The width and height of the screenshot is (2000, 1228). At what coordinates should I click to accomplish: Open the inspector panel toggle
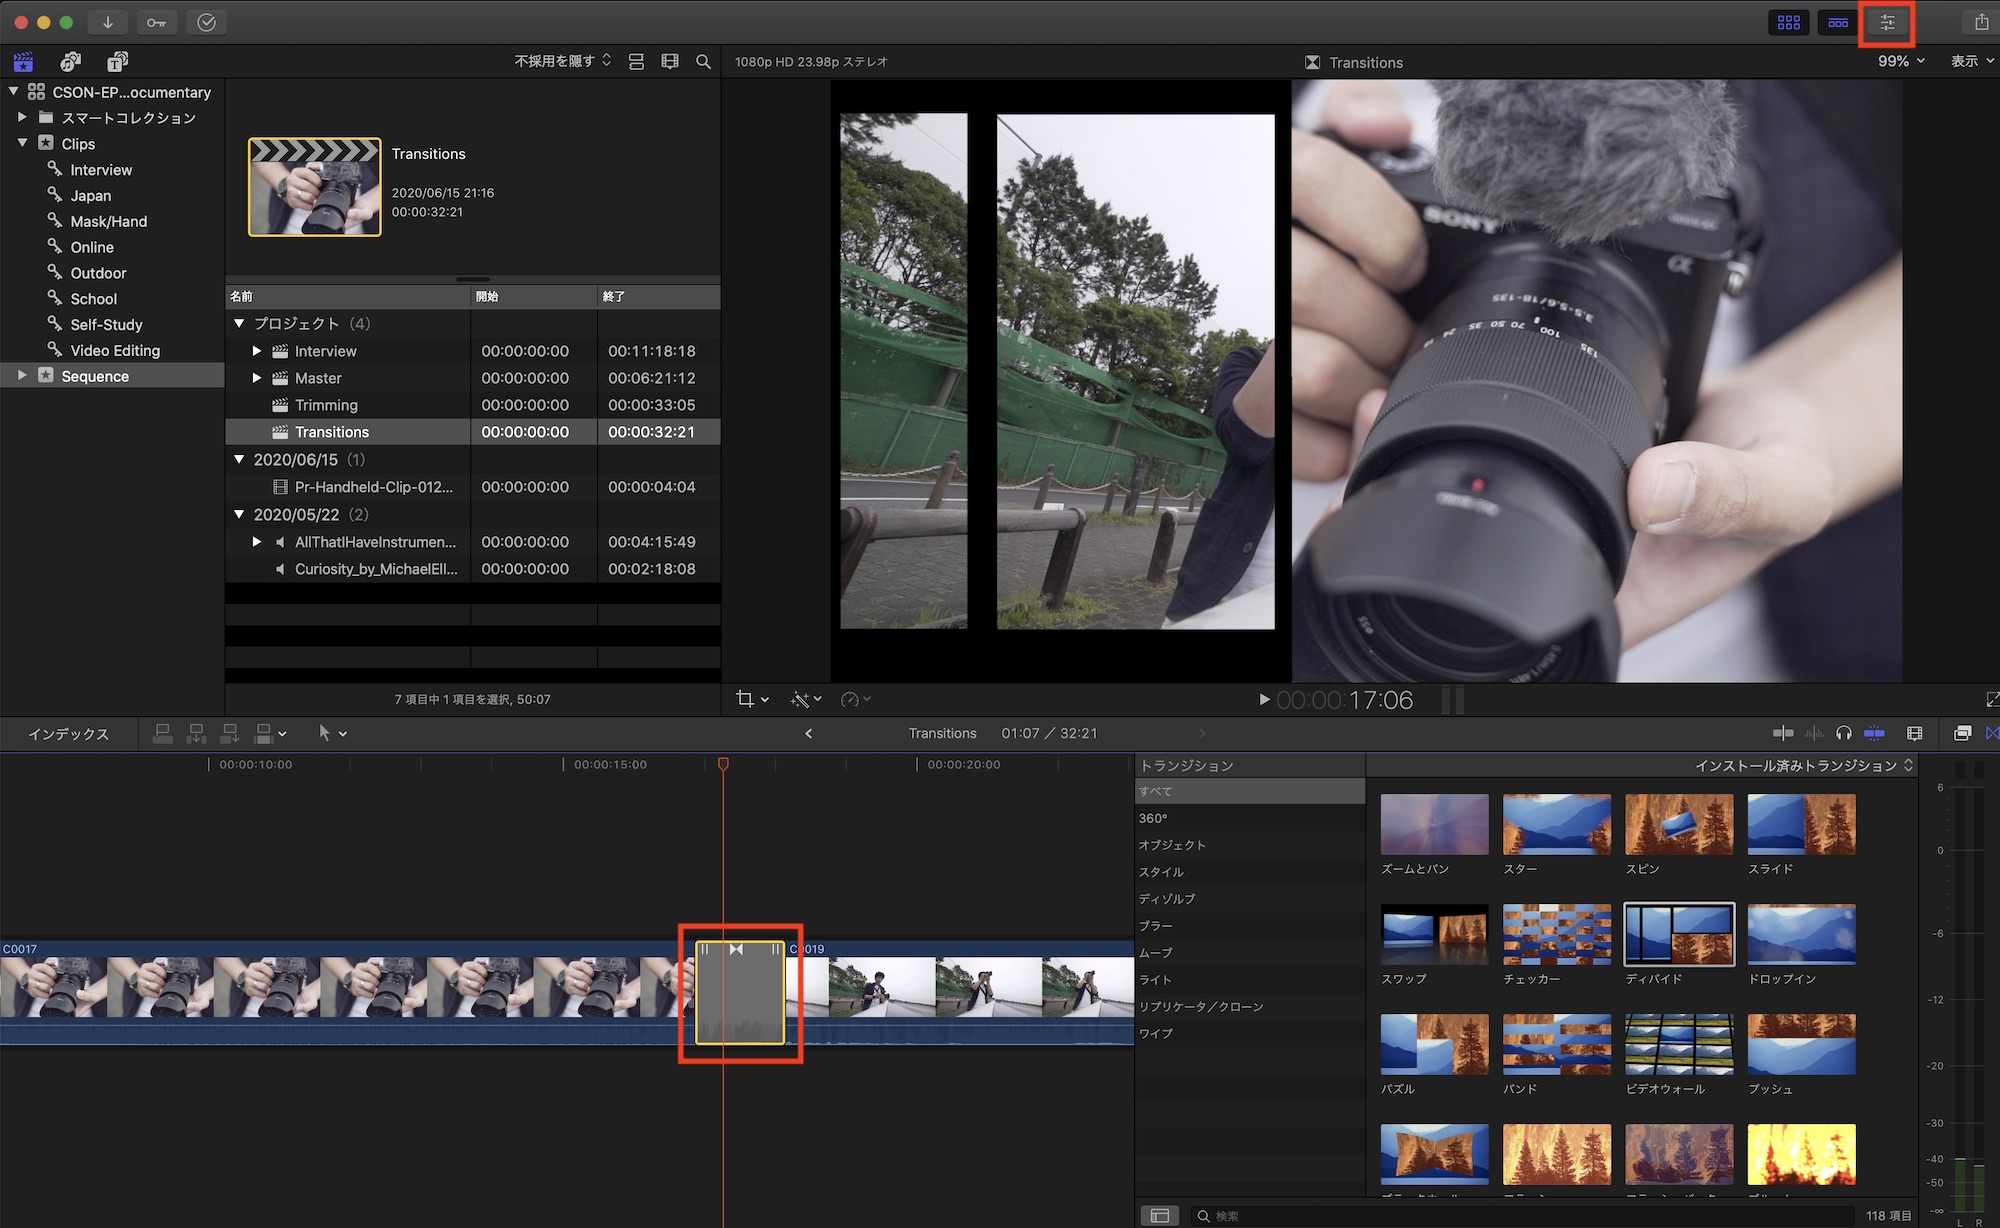(x=1887, y=22)
